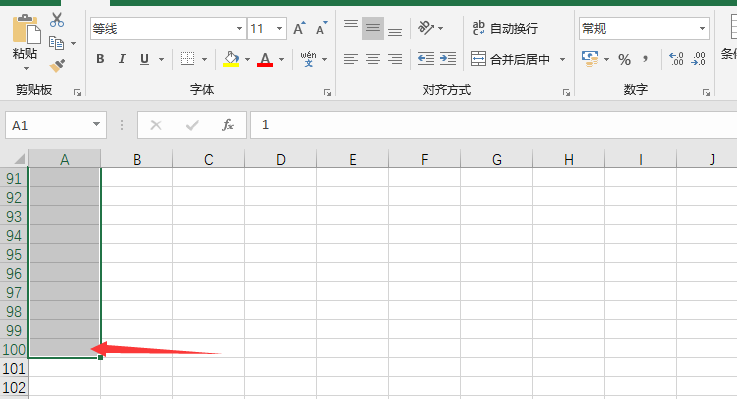This screenshot has width=737, height=399.
Task: Open font color palette arrow
Action: pyautogui.click(x=282, y=59)
